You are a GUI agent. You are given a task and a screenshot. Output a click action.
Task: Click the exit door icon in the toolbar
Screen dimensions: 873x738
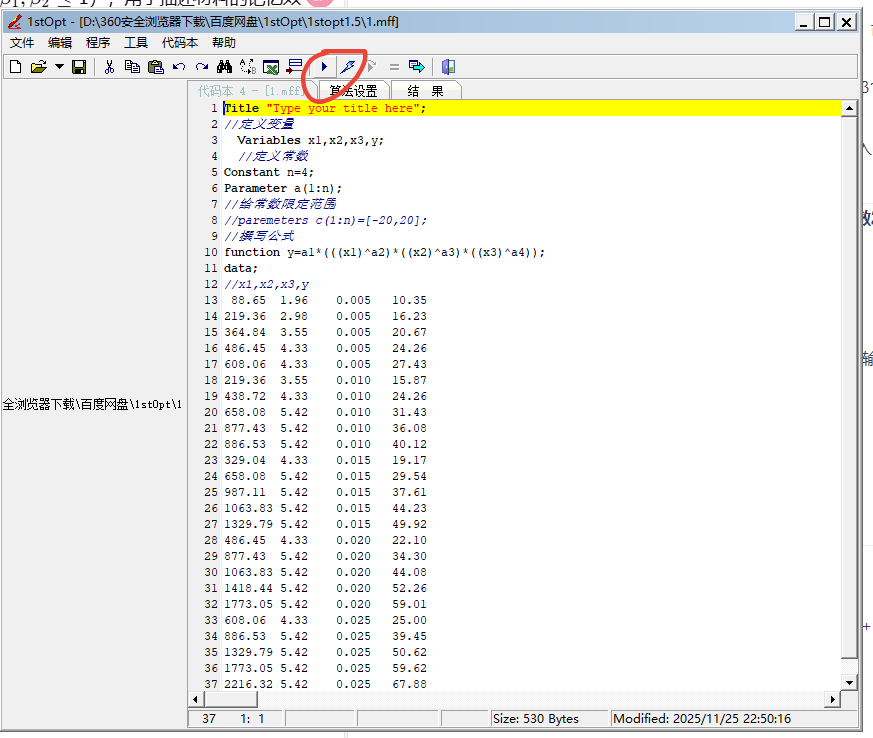[x=448, y=67]
